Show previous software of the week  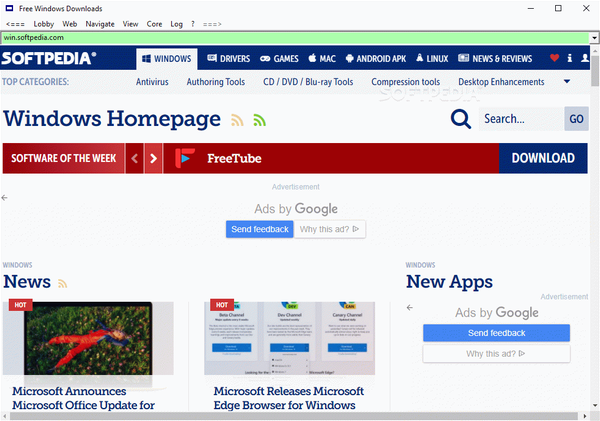point(134,158)
